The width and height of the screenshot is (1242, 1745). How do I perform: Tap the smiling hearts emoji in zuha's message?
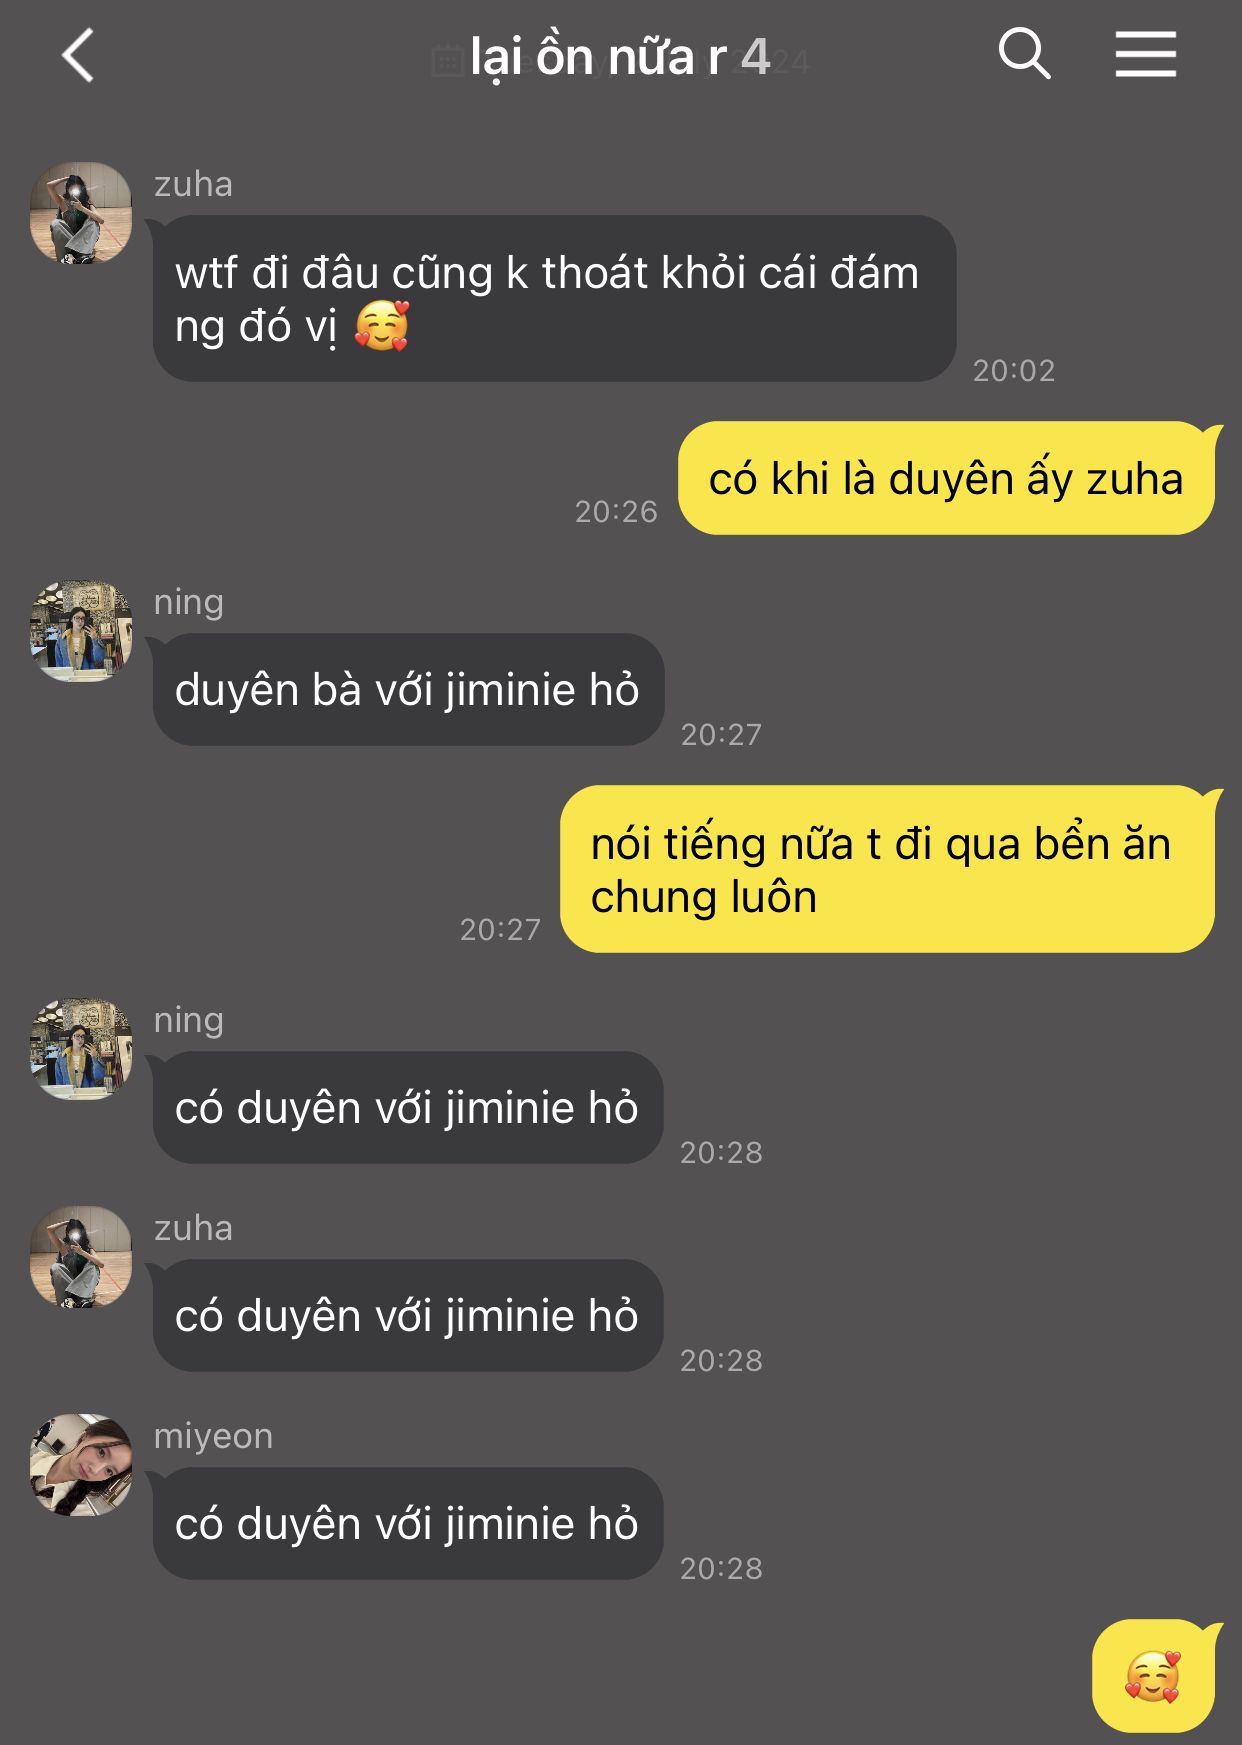(382, 326)
